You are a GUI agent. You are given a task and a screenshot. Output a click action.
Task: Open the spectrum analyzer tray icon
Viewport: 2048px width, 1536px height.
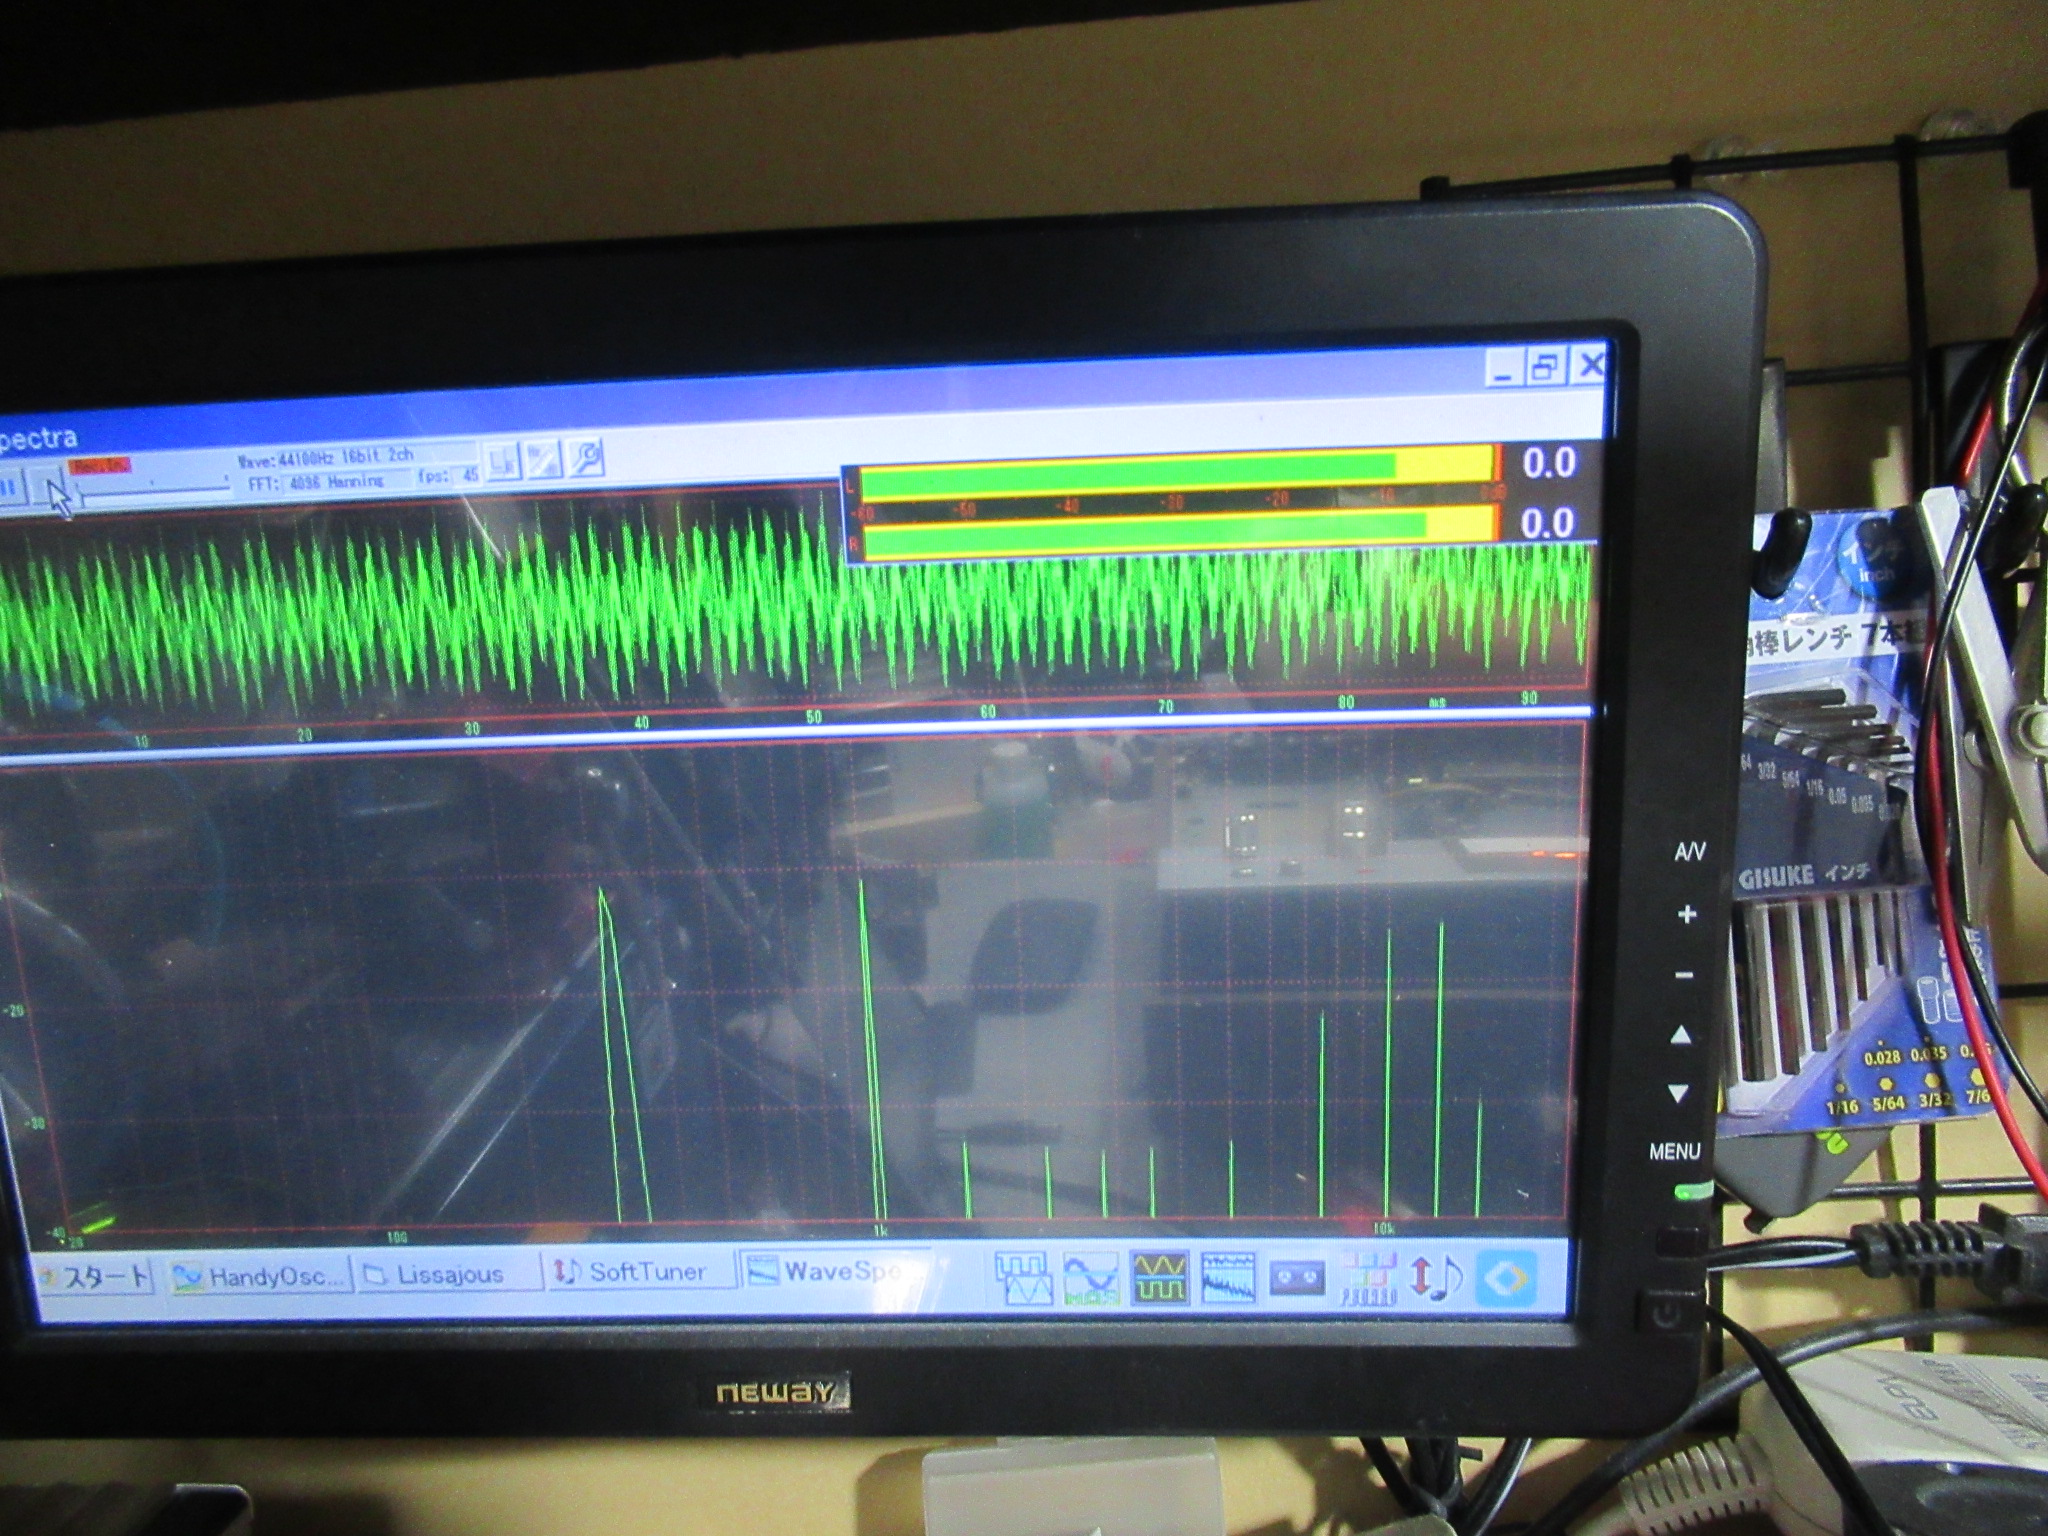pyautogui.click(x=1227, y=1279)
